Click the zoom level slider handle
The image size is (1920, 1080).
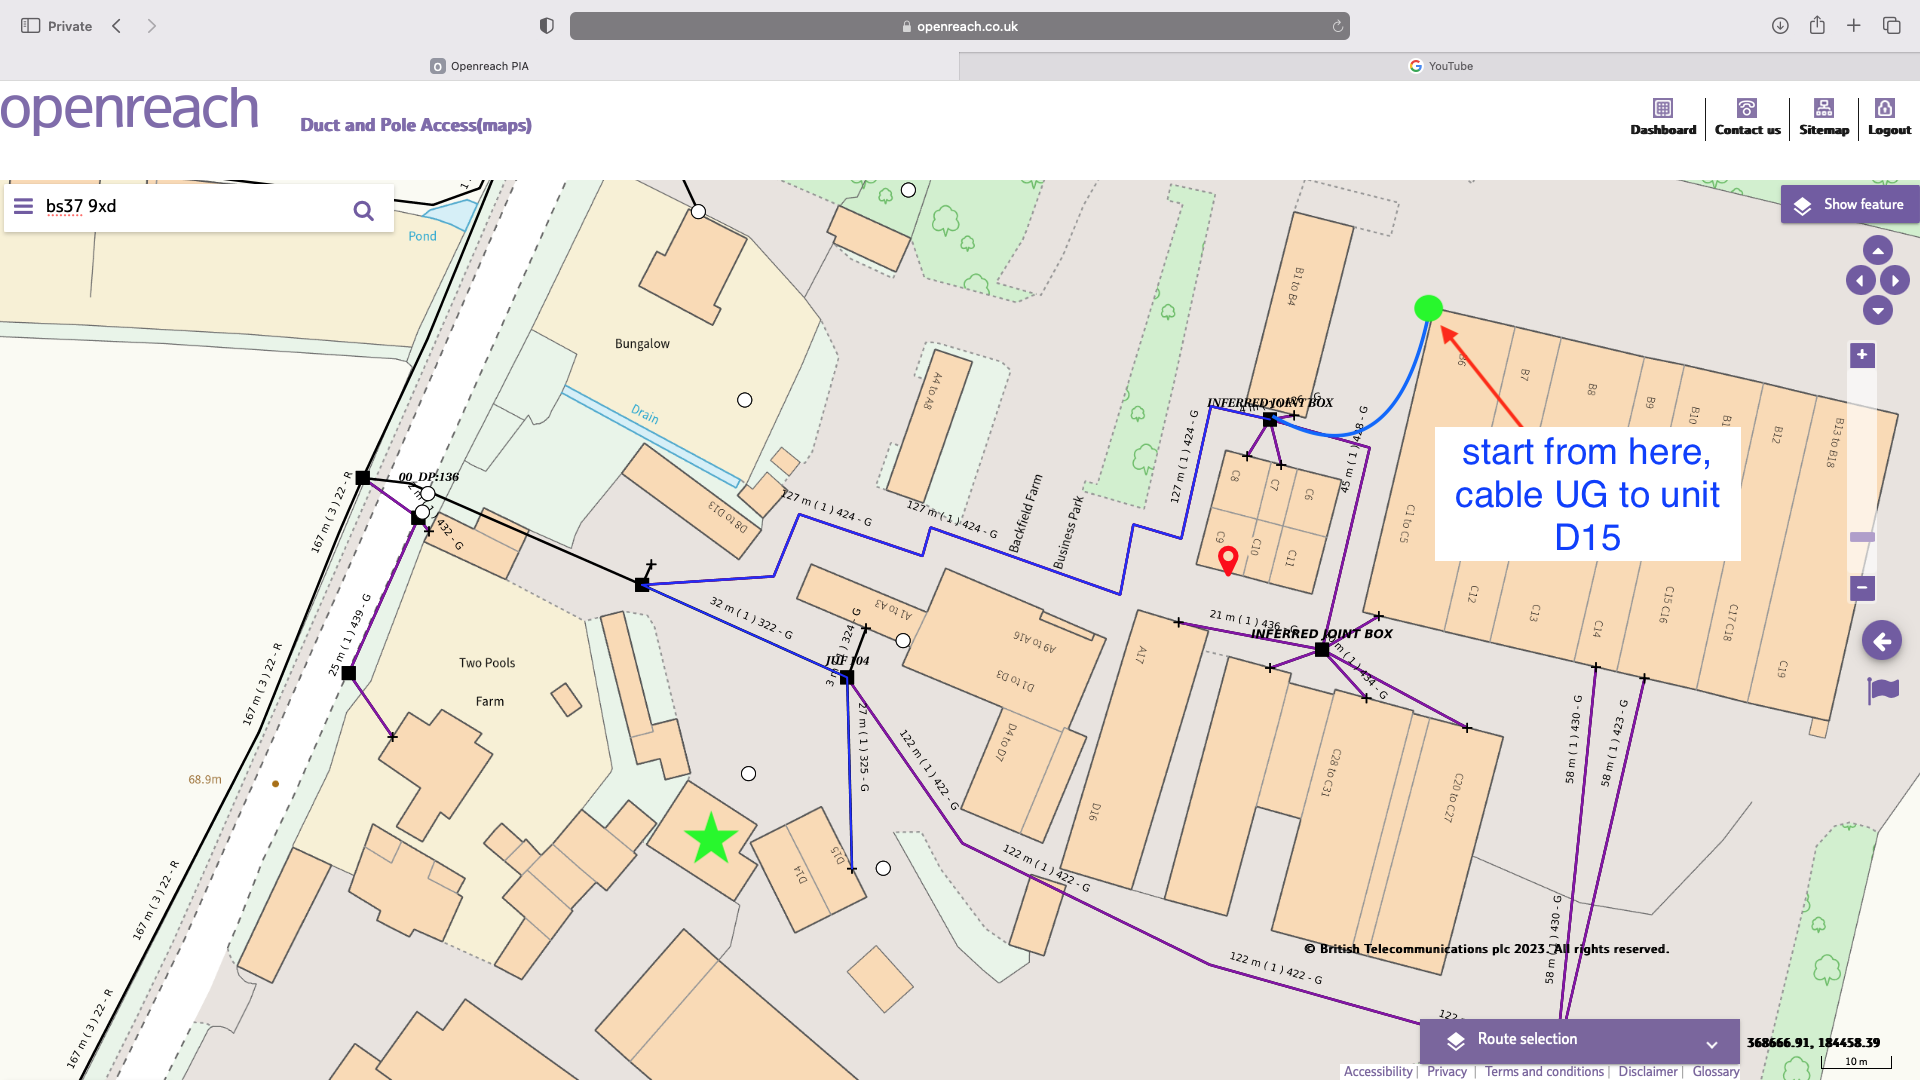tap(1862, 537)
